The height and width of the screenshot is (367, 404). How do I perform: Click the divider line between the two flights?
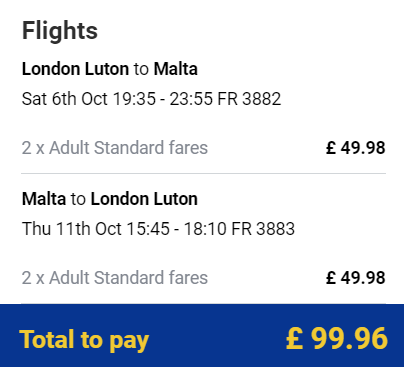coord(203,173)
